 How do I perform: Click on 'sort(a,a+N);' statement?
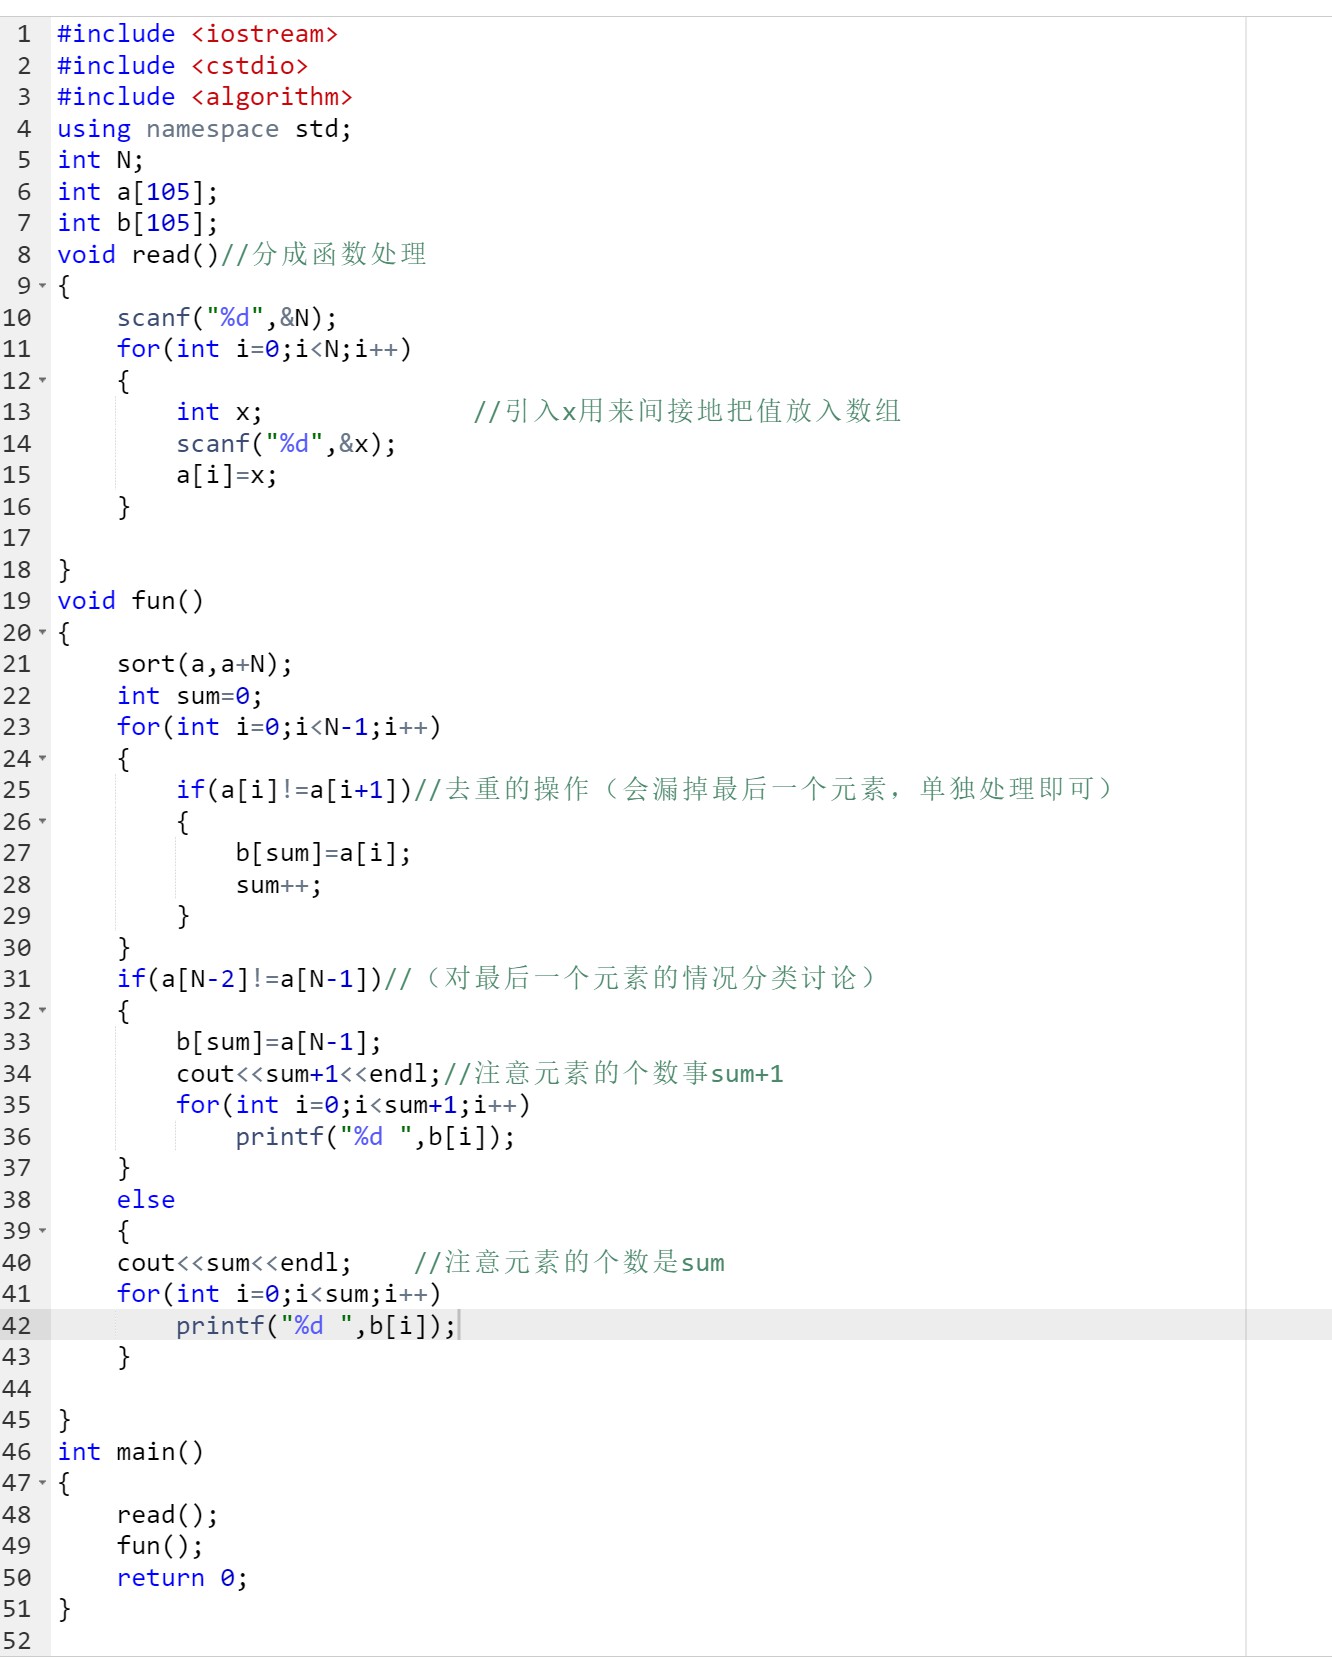click(x=205, y=664)
